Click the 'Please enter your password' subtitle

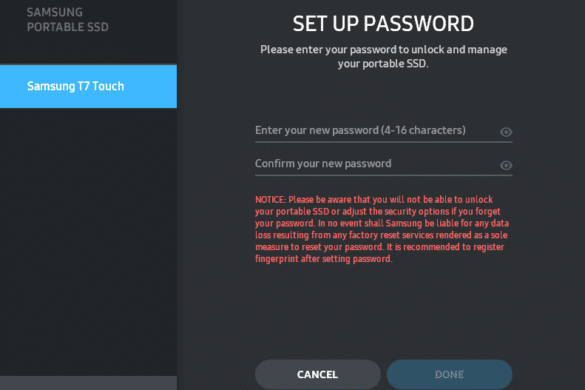click(384, 56)
